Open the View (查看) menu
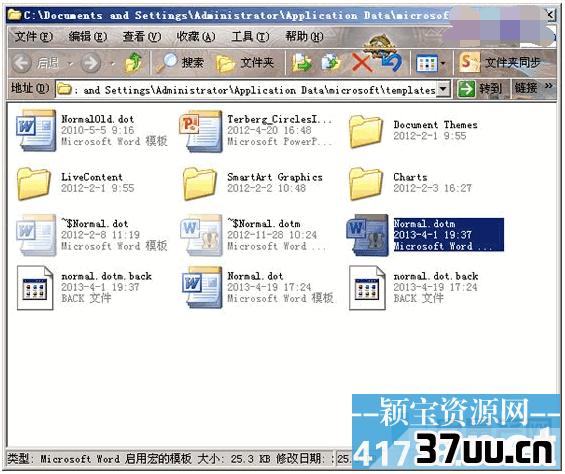The image size is (565, 474). tap(142, 36)
